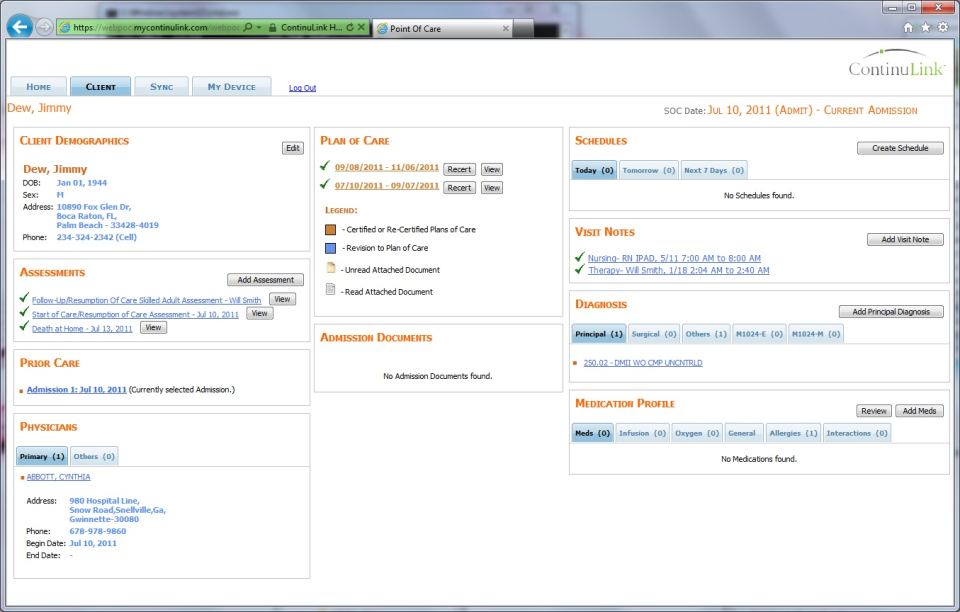Select the Physicians Primary (1) tab
960x612 pixels.
(x=42, y=457)
